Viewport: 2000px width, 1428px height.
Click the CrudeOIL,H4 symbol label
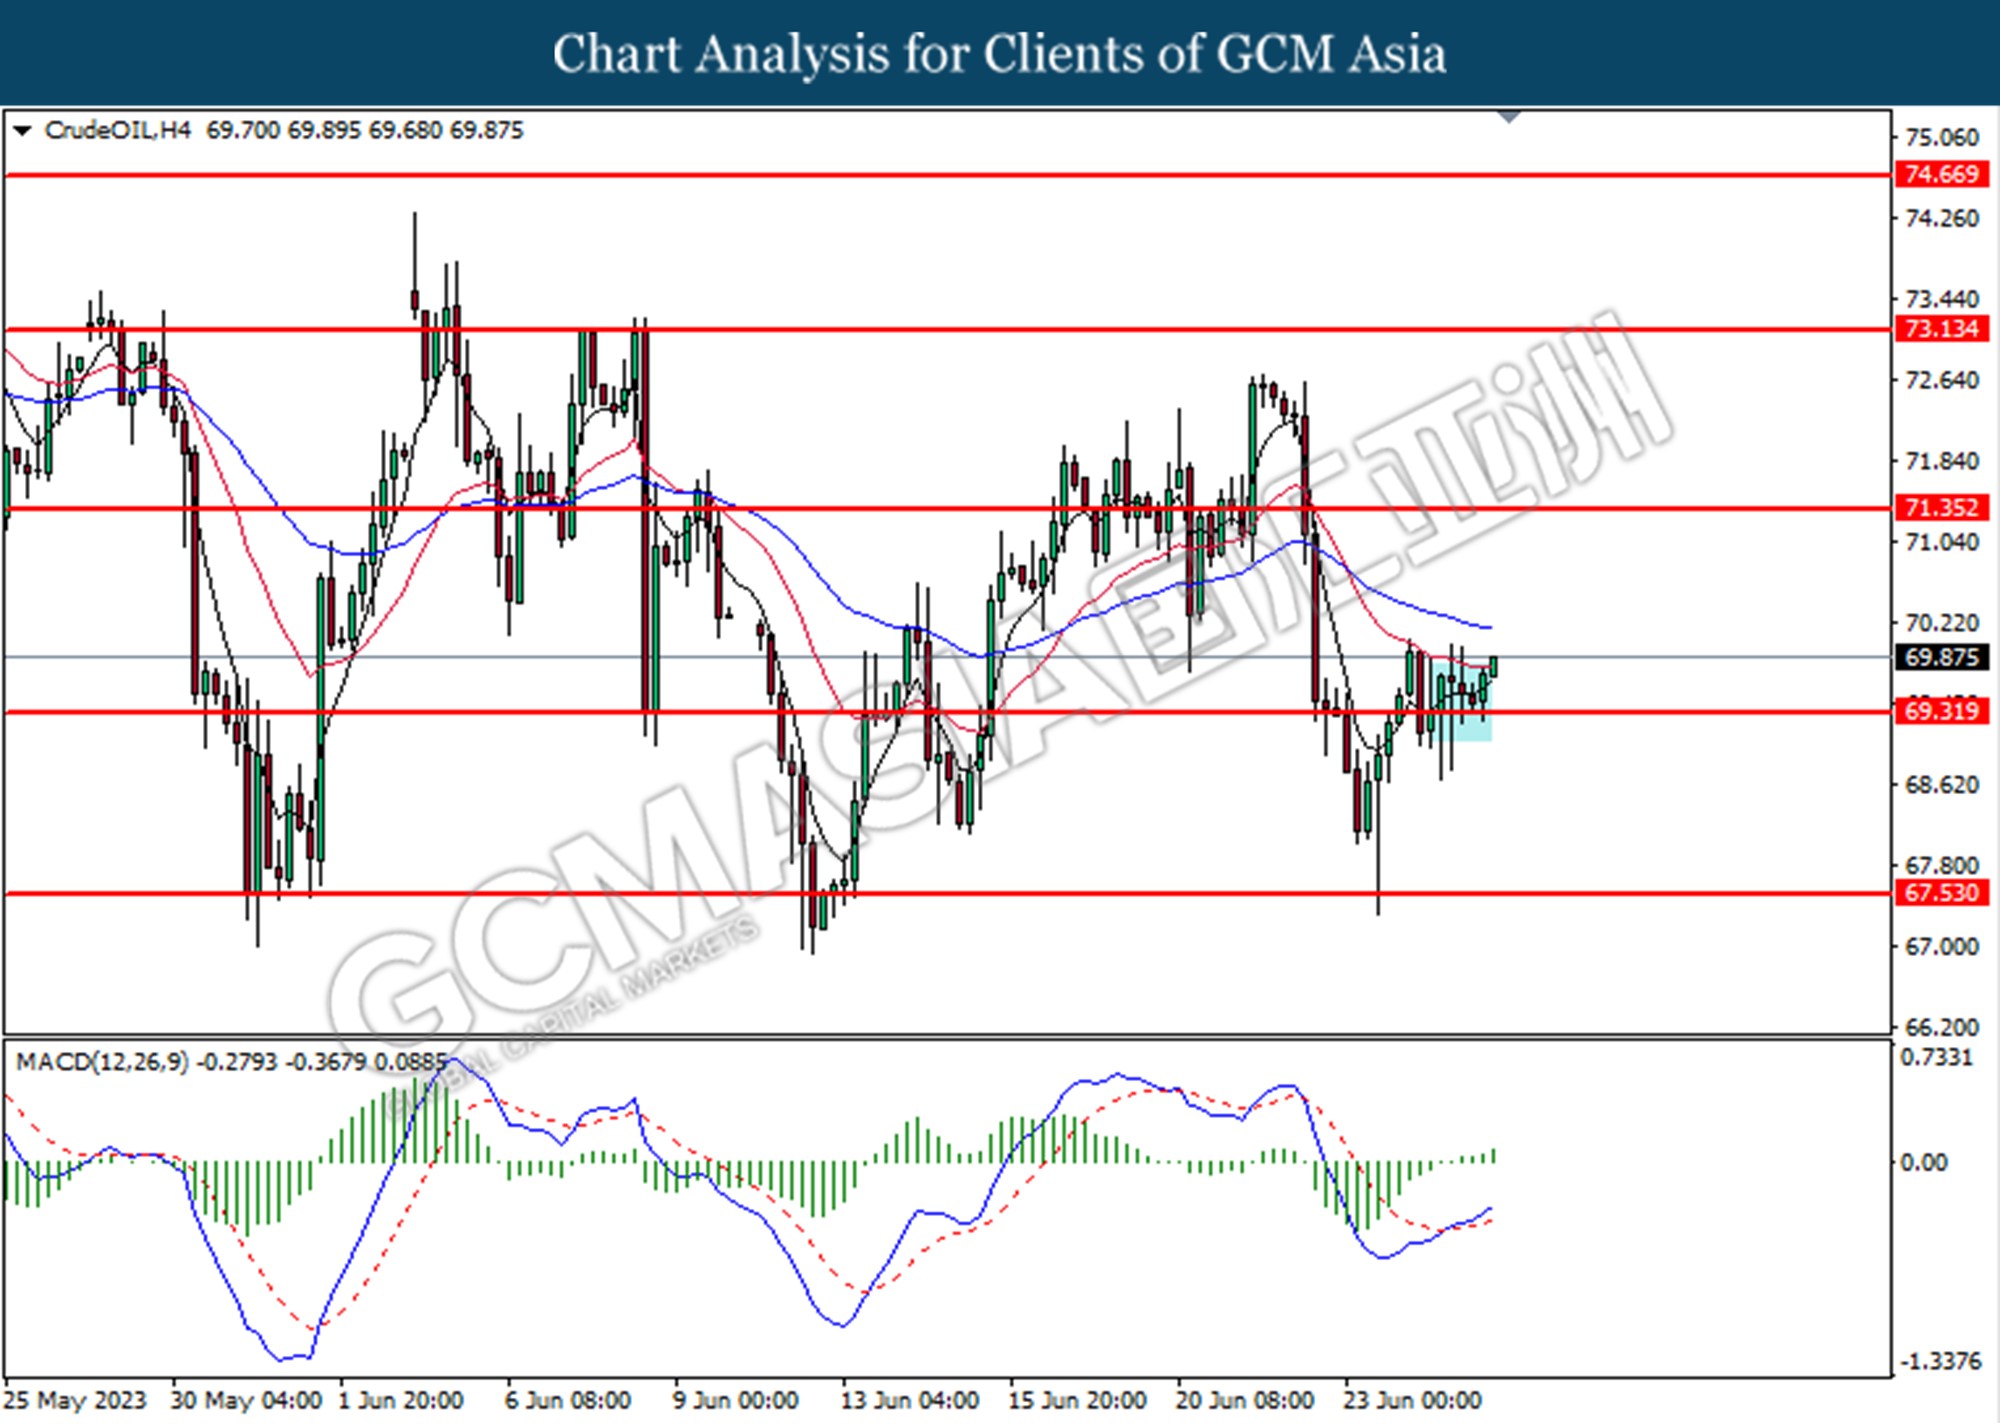pos(118,131)
